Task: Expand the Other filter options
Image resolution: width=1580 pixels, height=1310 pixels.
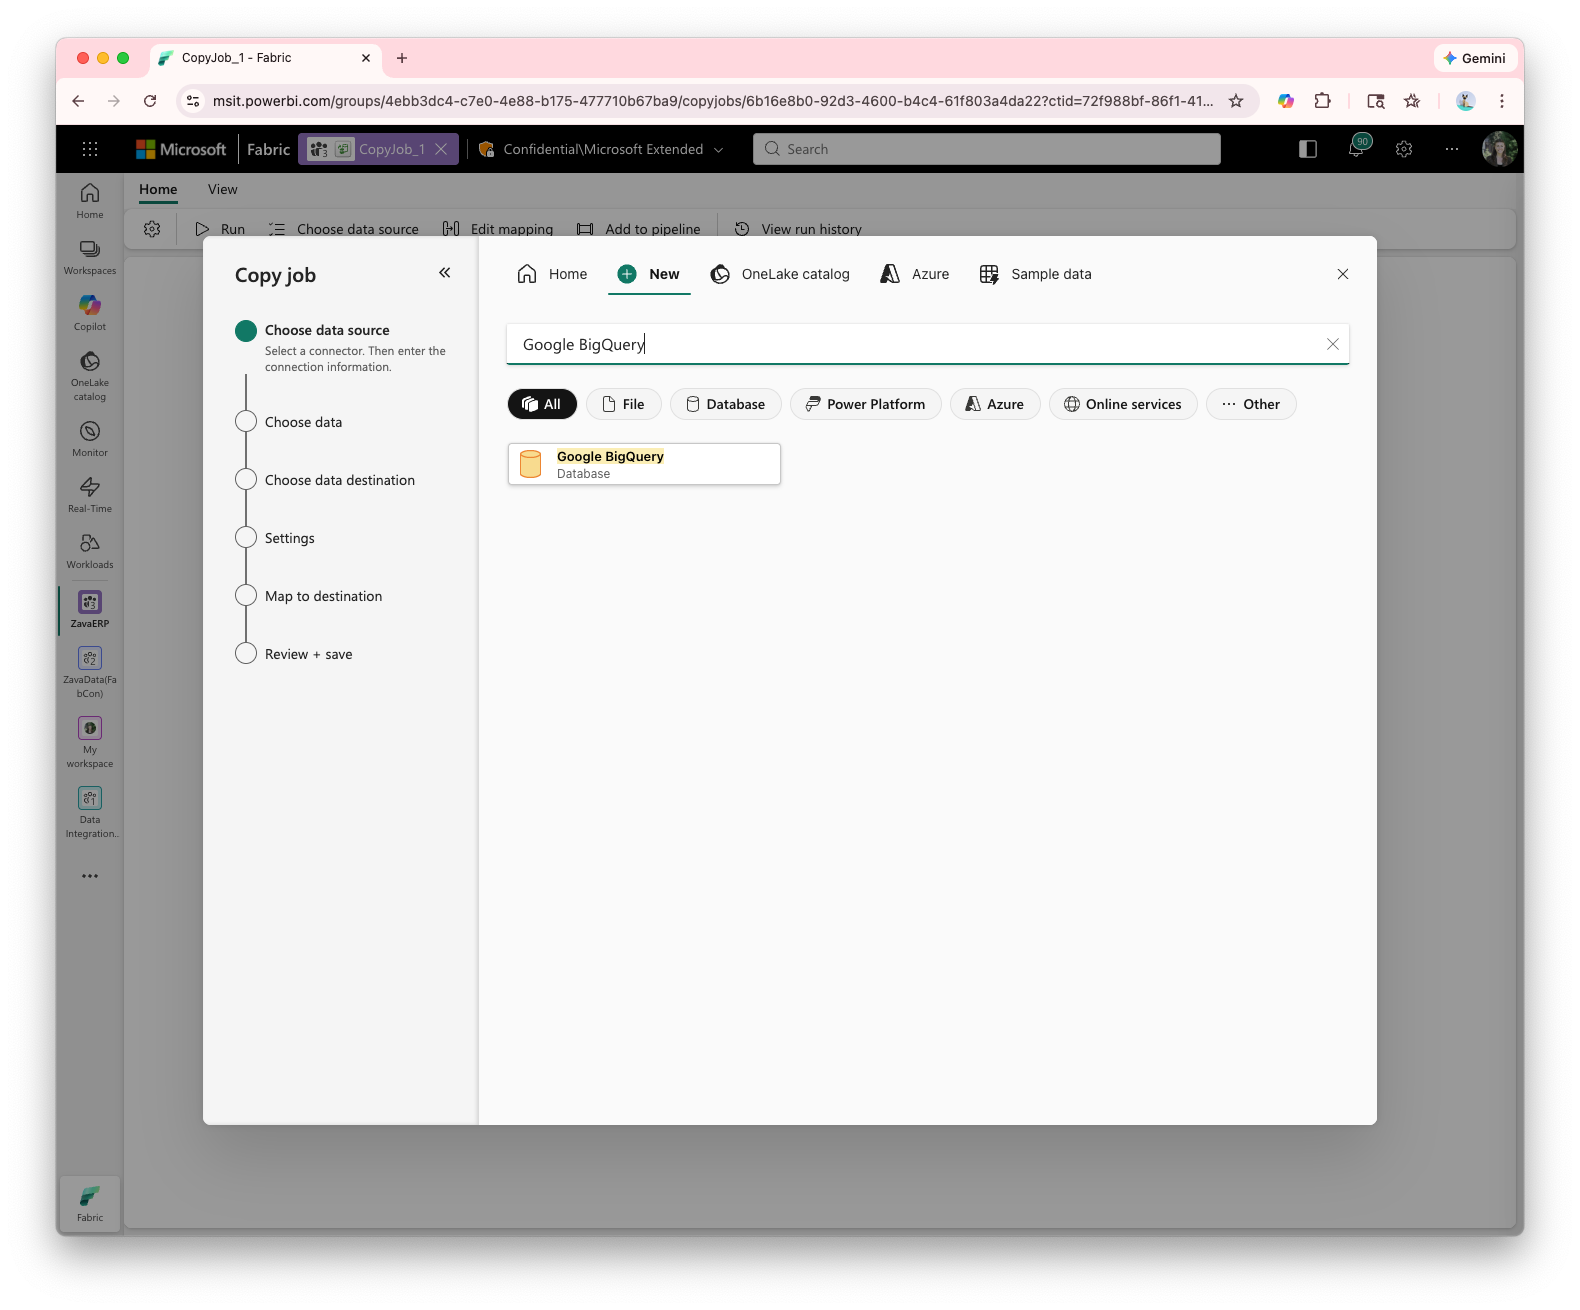Action: pos(1250,404)
